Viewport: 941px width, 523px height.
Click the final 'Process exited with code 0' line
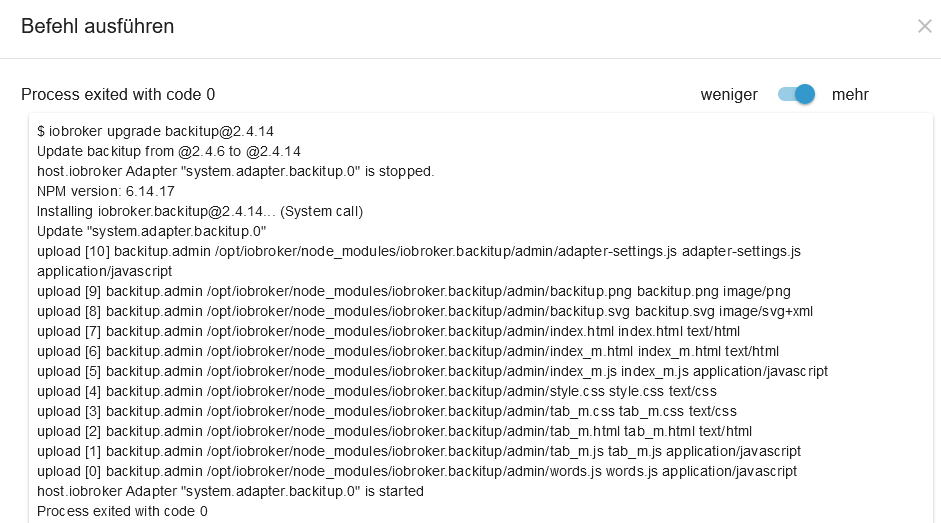point(122,511)
